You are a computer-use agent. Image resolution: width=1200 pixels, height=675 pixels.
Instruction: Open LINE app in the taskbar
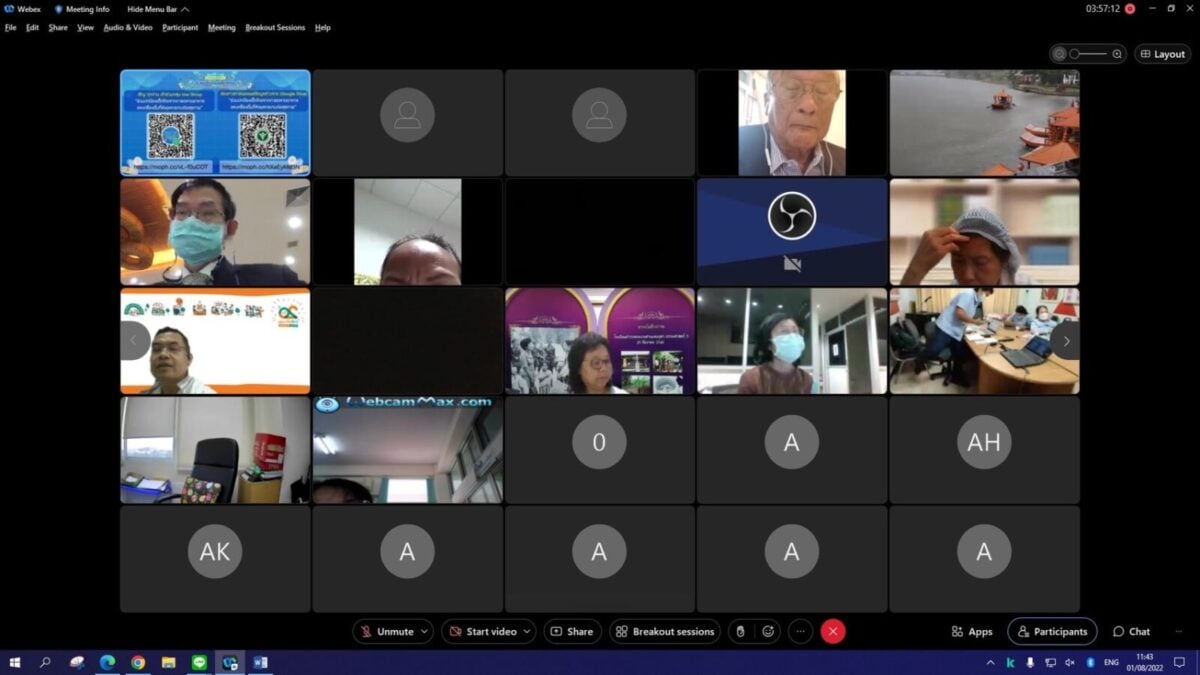tap(198, 662)
